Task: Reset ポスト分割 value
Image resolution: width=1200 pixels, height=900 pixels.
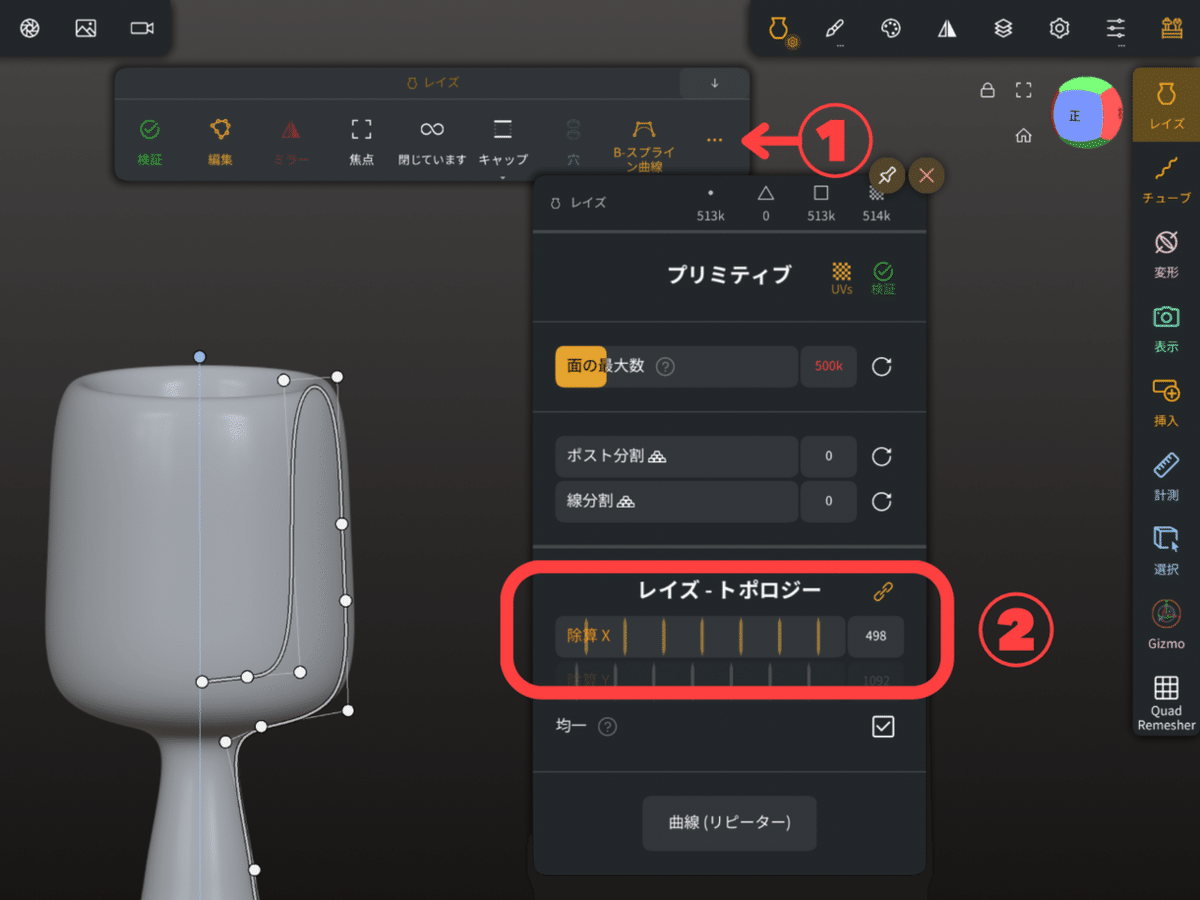Action: (x=882, y=456)
